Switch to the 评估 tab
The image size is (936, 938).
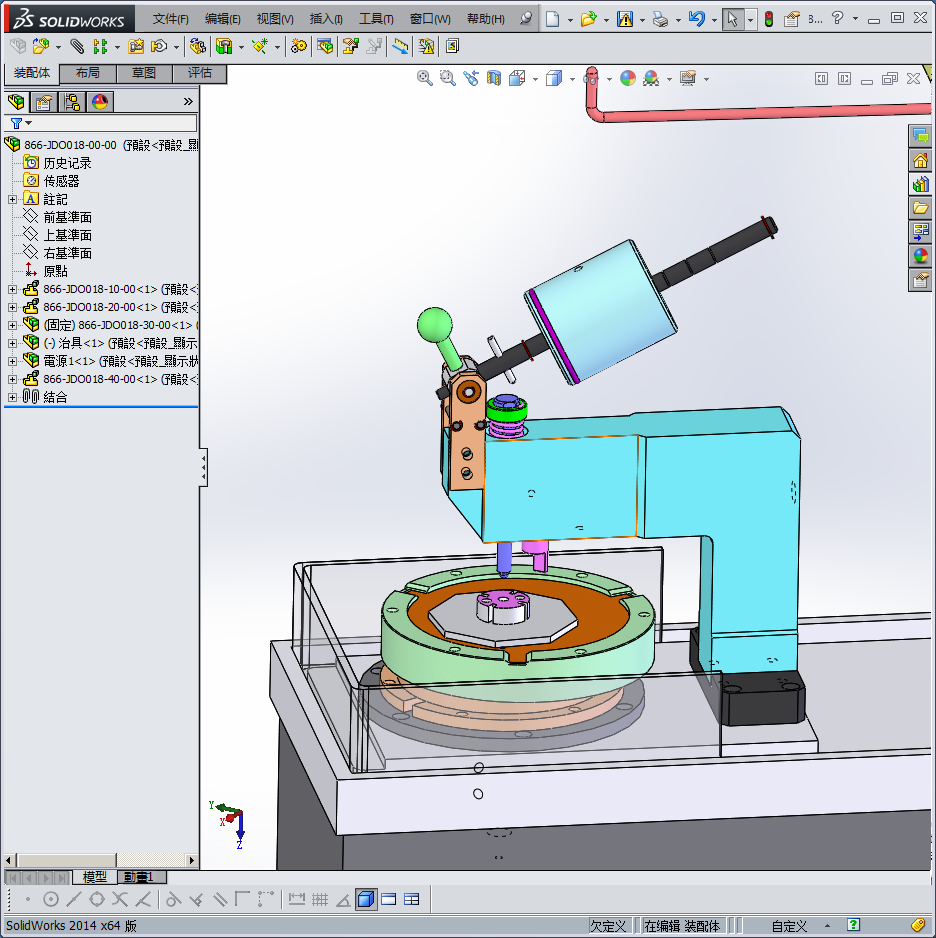(200, 73)
